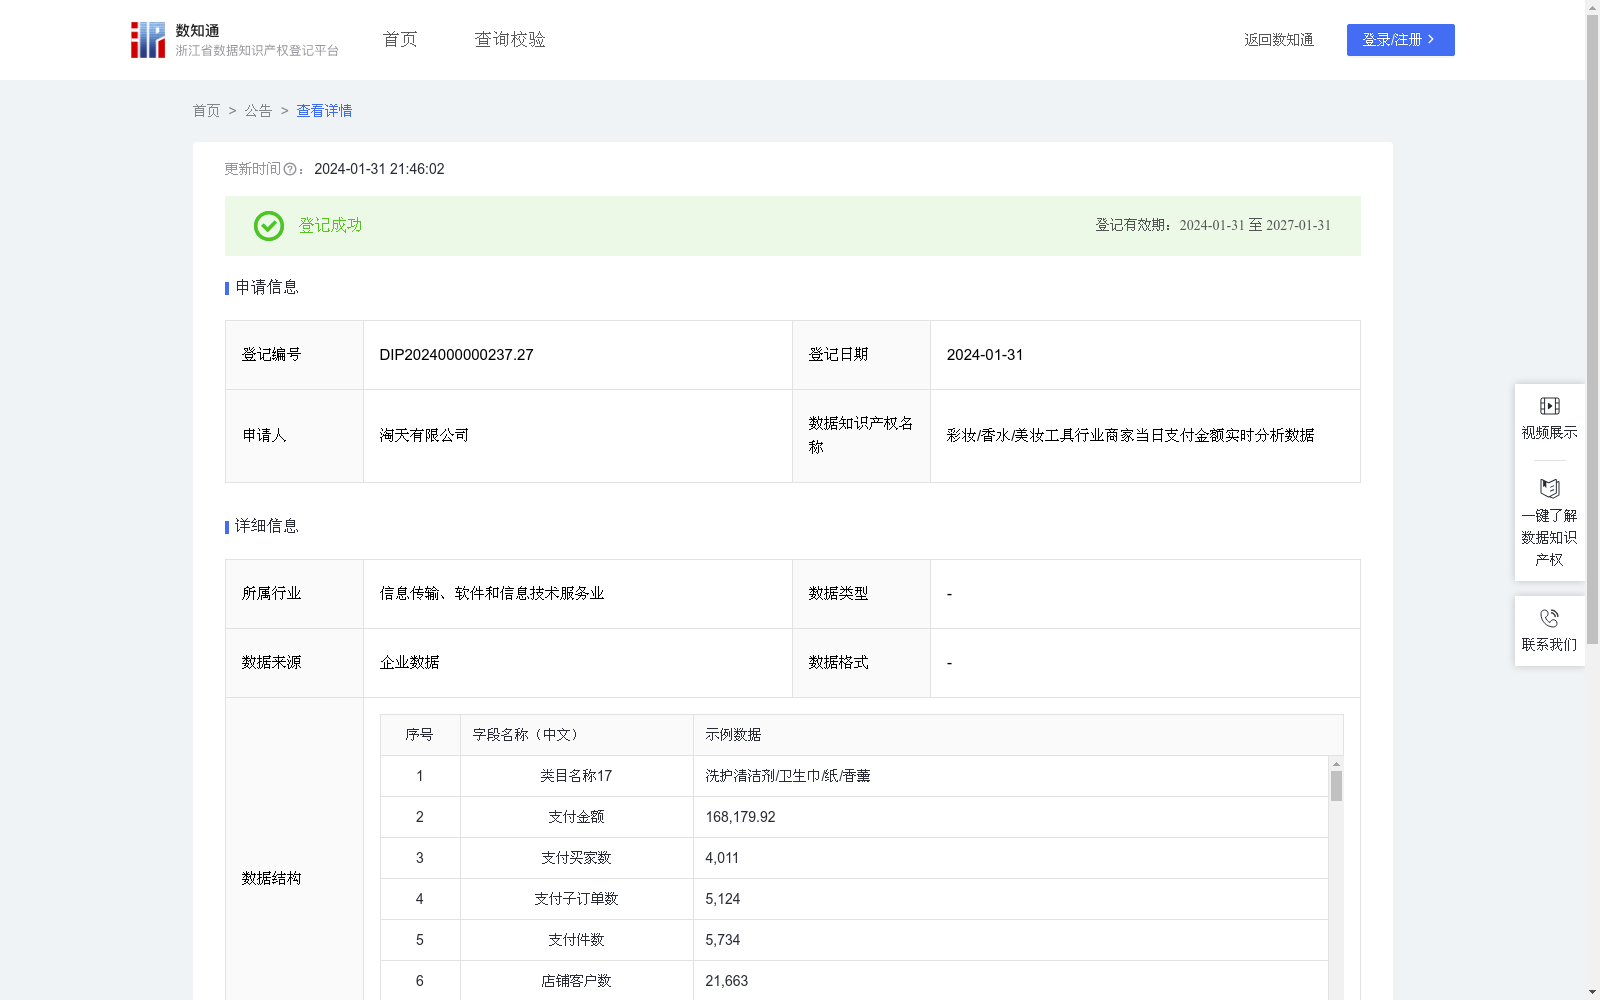
Task: Click the 一键了解数据知识产权 book icon
Action: pyautogui.click(x=1549, y=488)
